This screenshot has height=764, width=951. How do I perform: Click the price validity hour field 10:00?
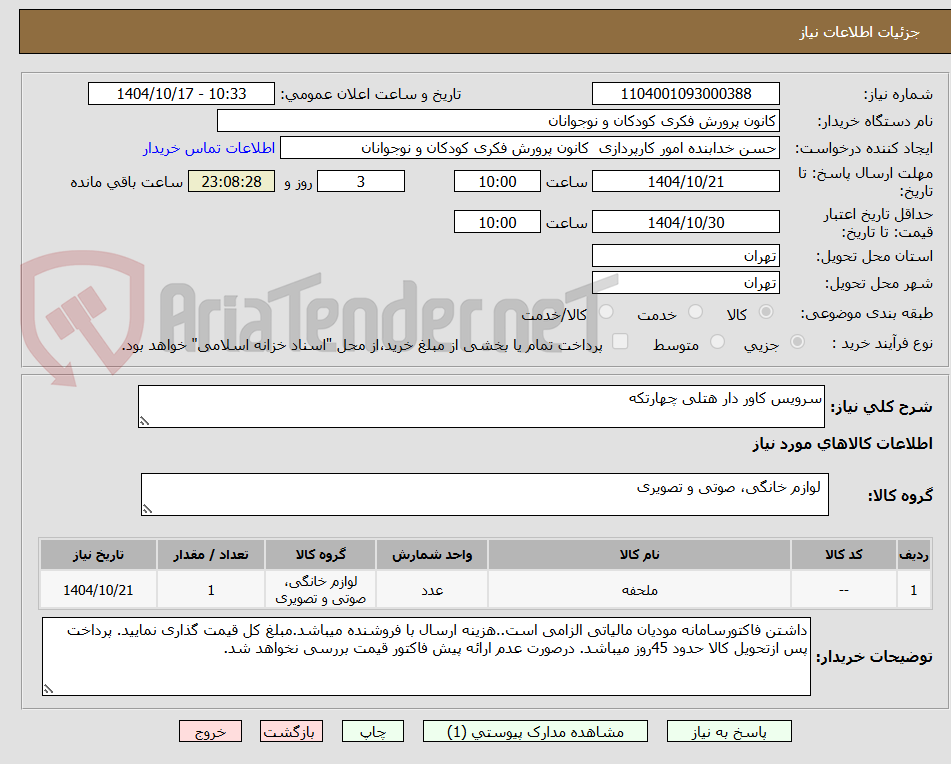click(497, 222)
